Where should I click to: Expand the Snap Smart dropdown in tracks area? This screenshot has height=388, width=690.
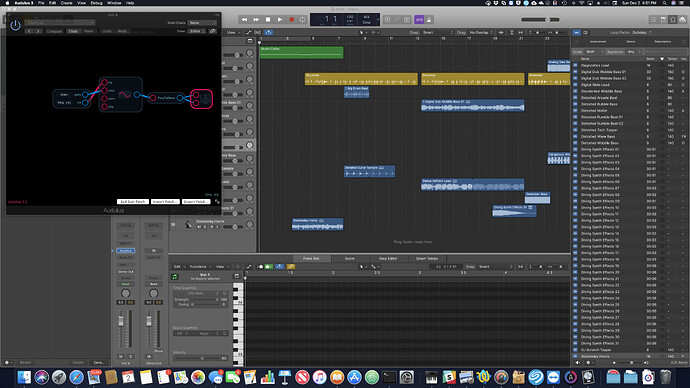coord(437,33)
